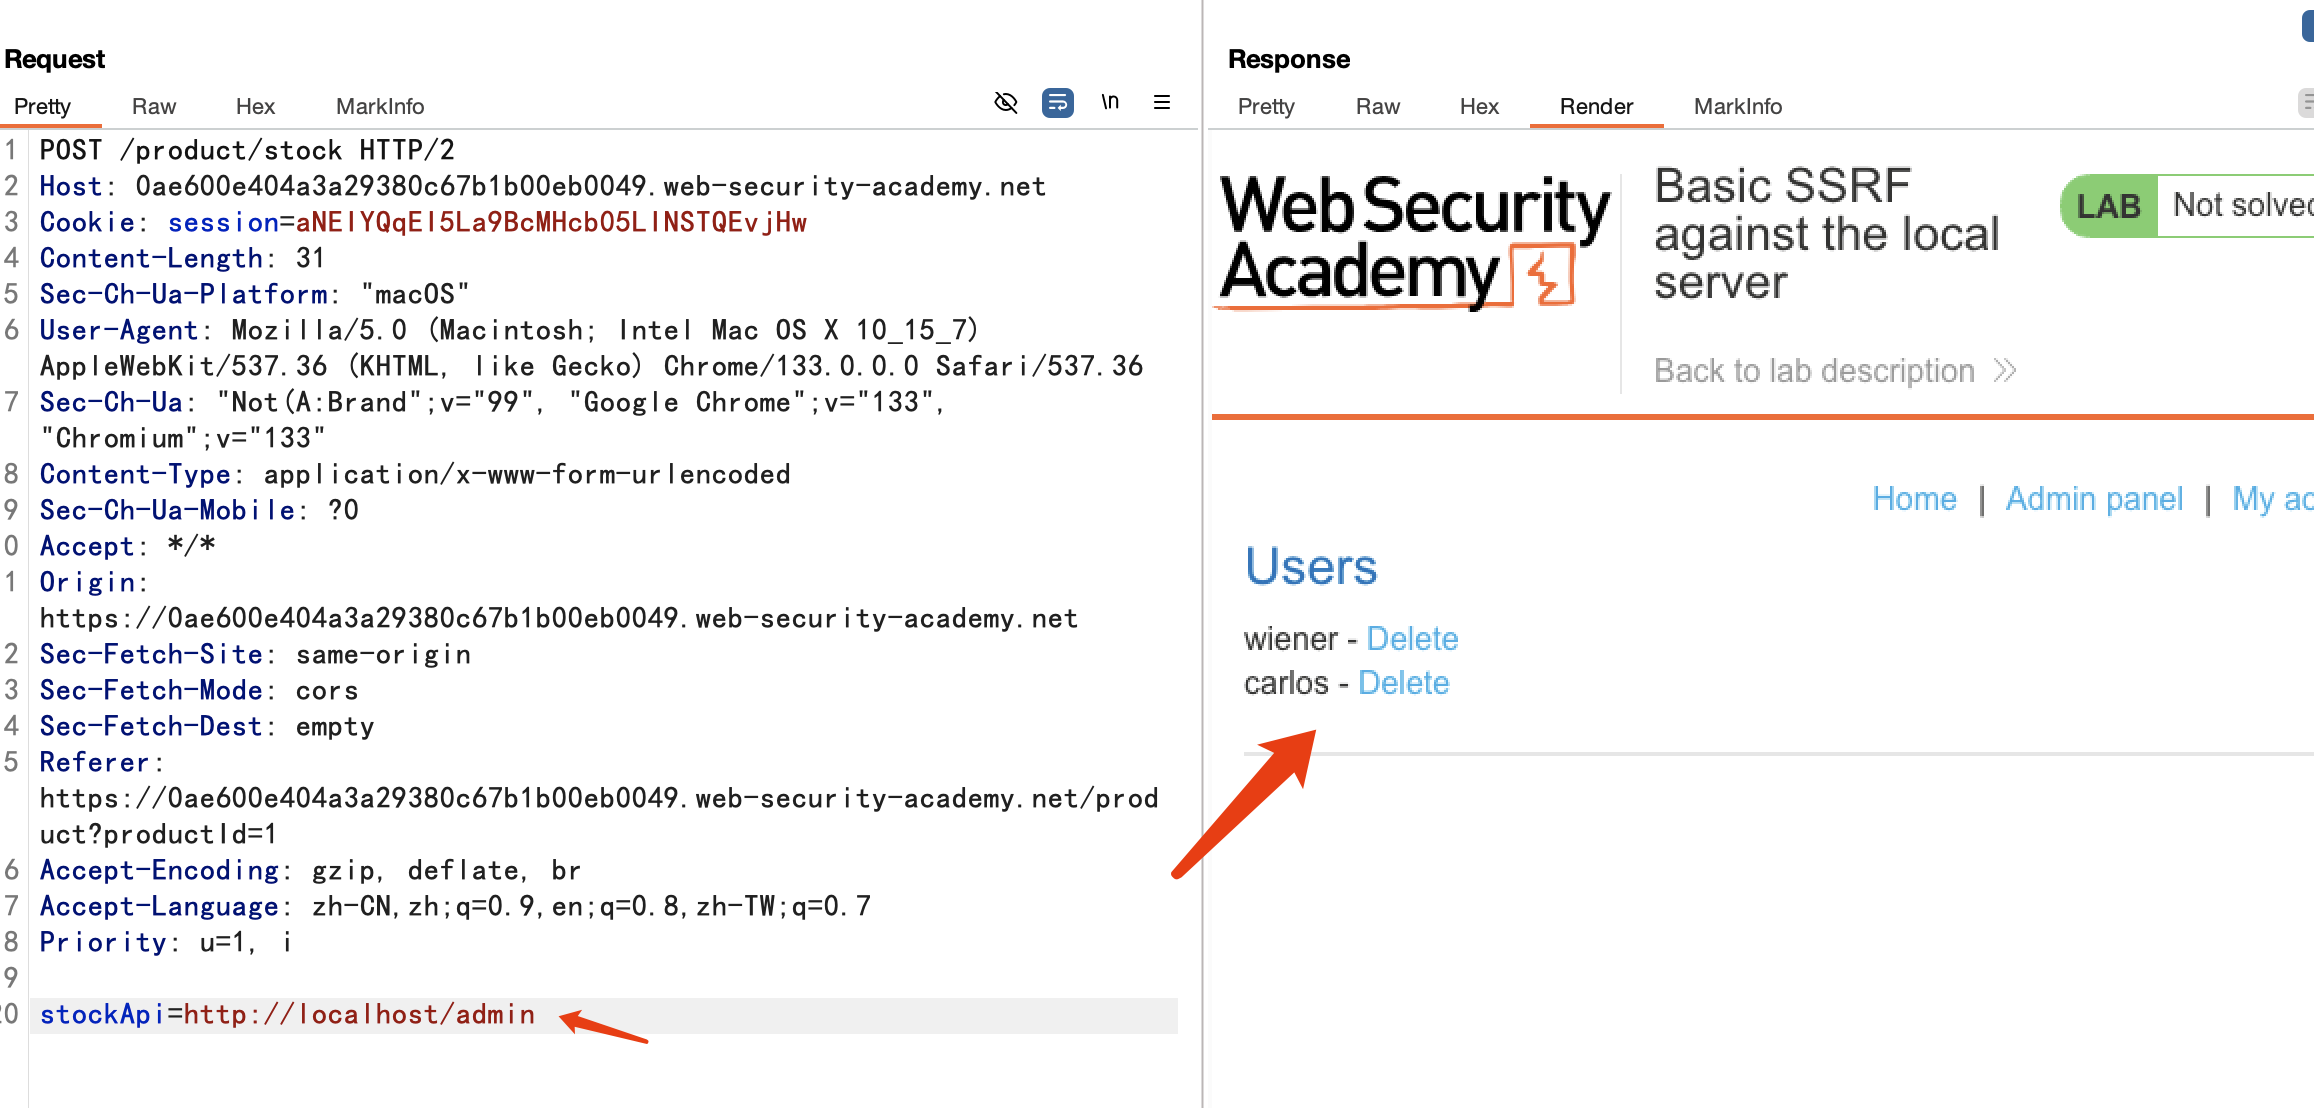Click the Web Security Academy logo
The height and width of the screenshot is (1108, 2314).
1414,241
